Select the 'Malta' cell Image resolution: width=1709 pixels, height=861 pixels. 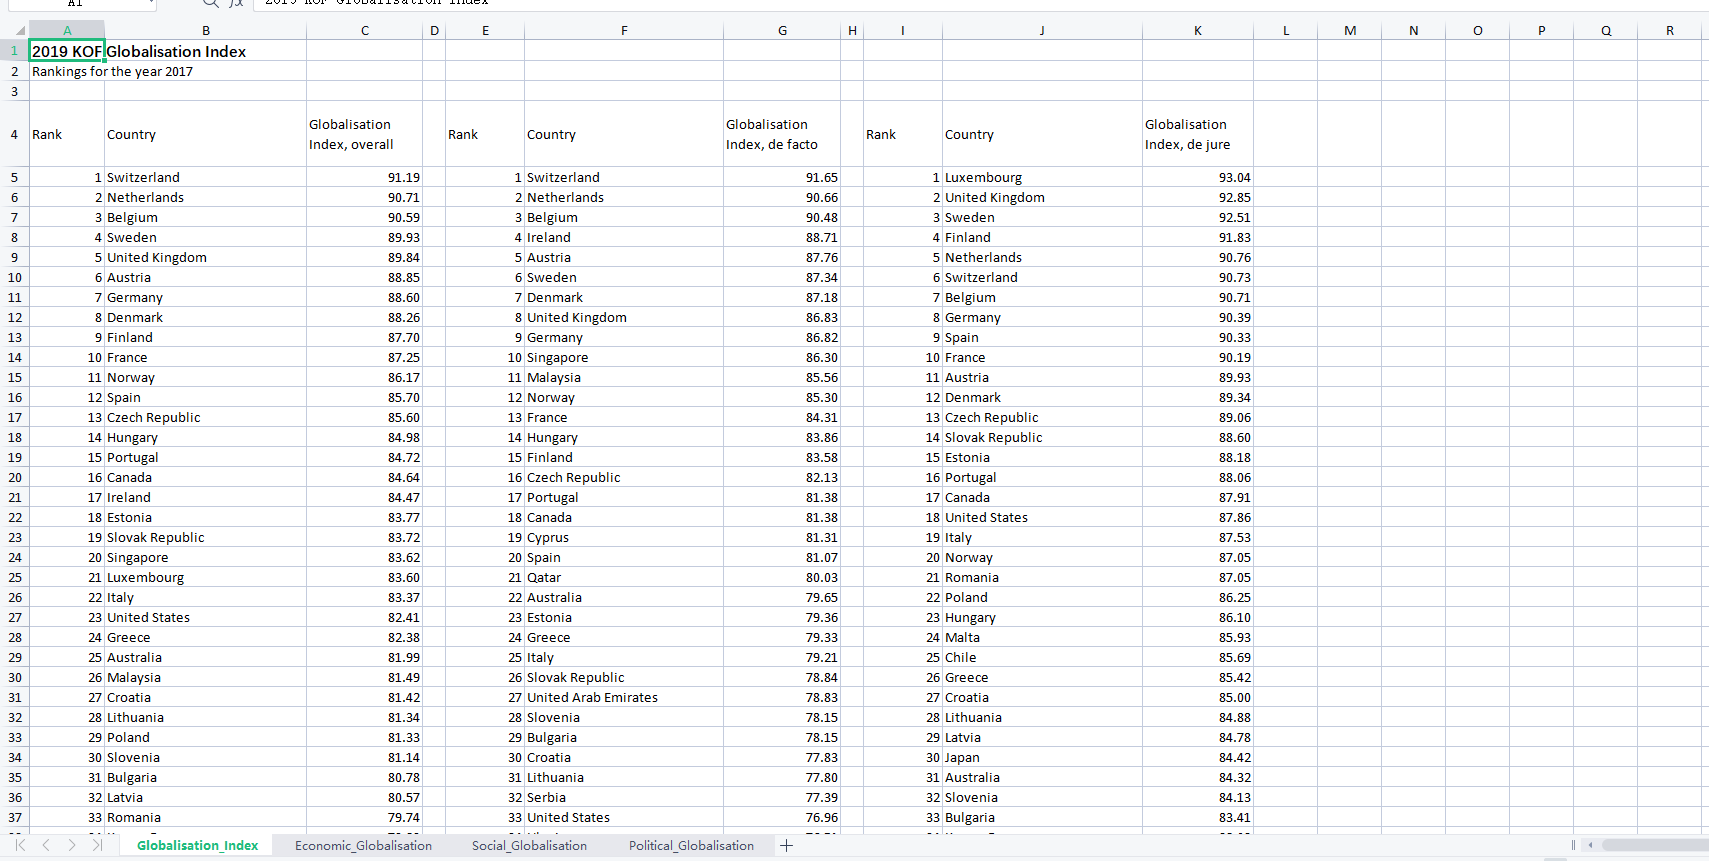(1042, 637)
